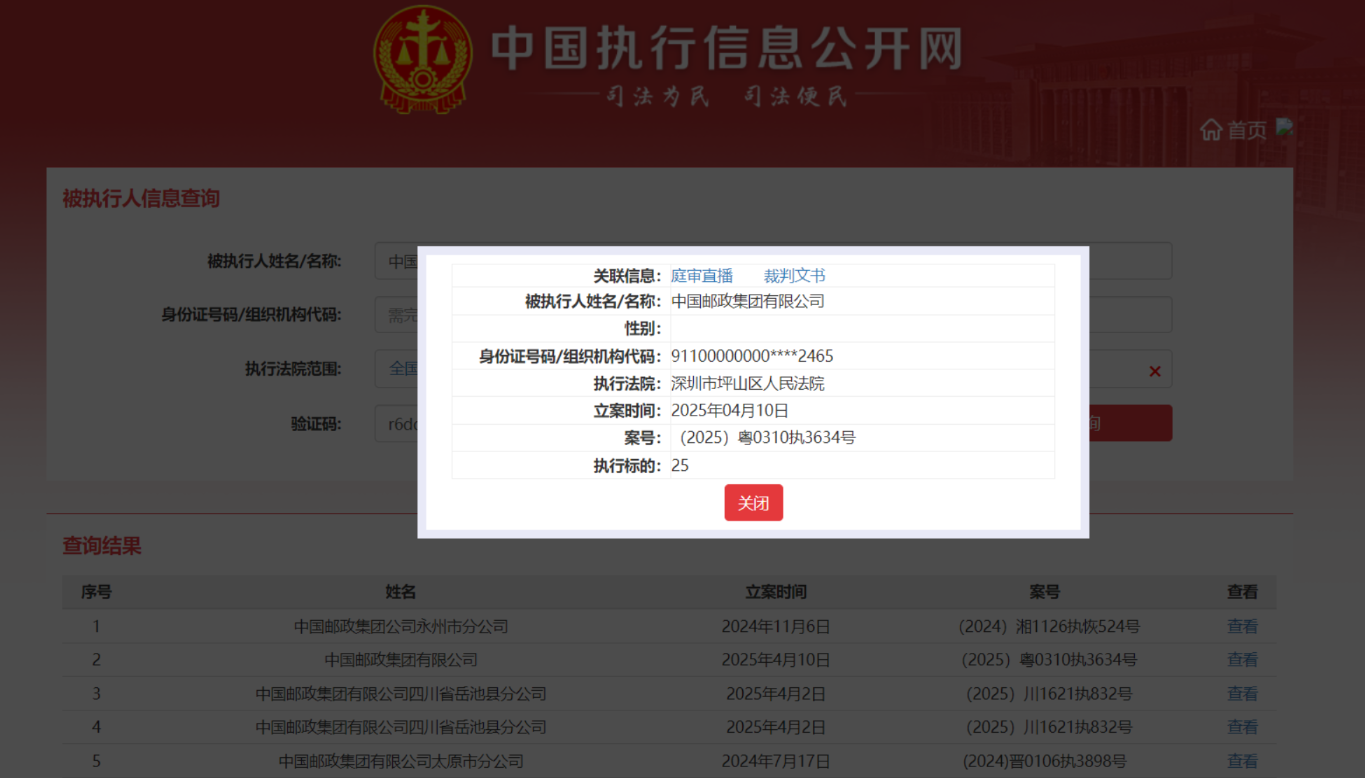
Task: Click the dialog value 深圳市坪山区人民法院
Action: tap(748, 384)
